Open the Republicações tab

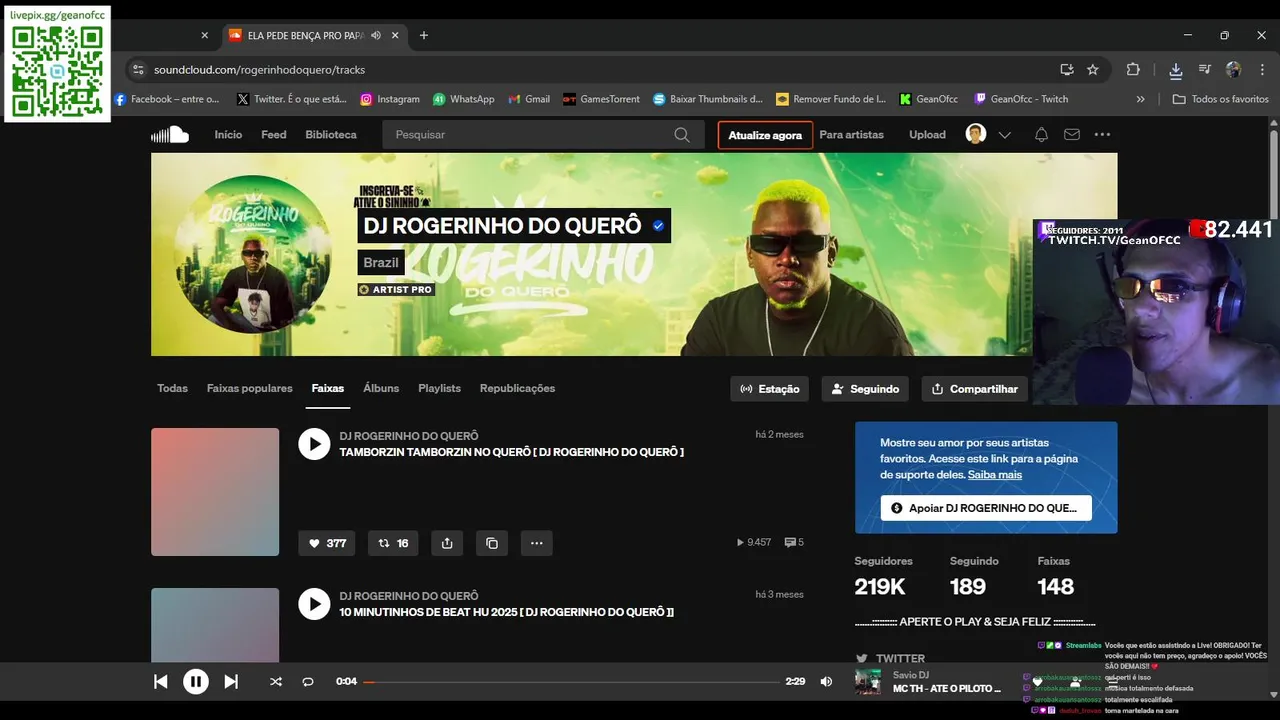pos(517,388)
